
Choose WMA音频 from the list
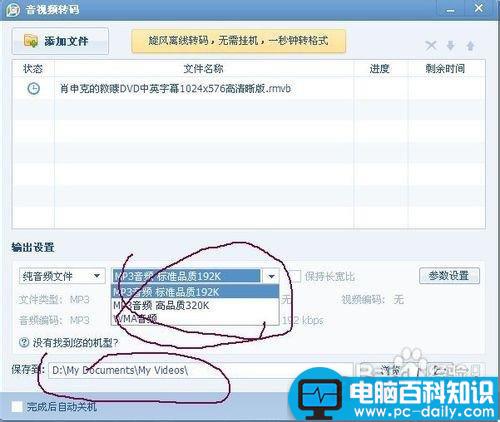(x=195, y=318)
